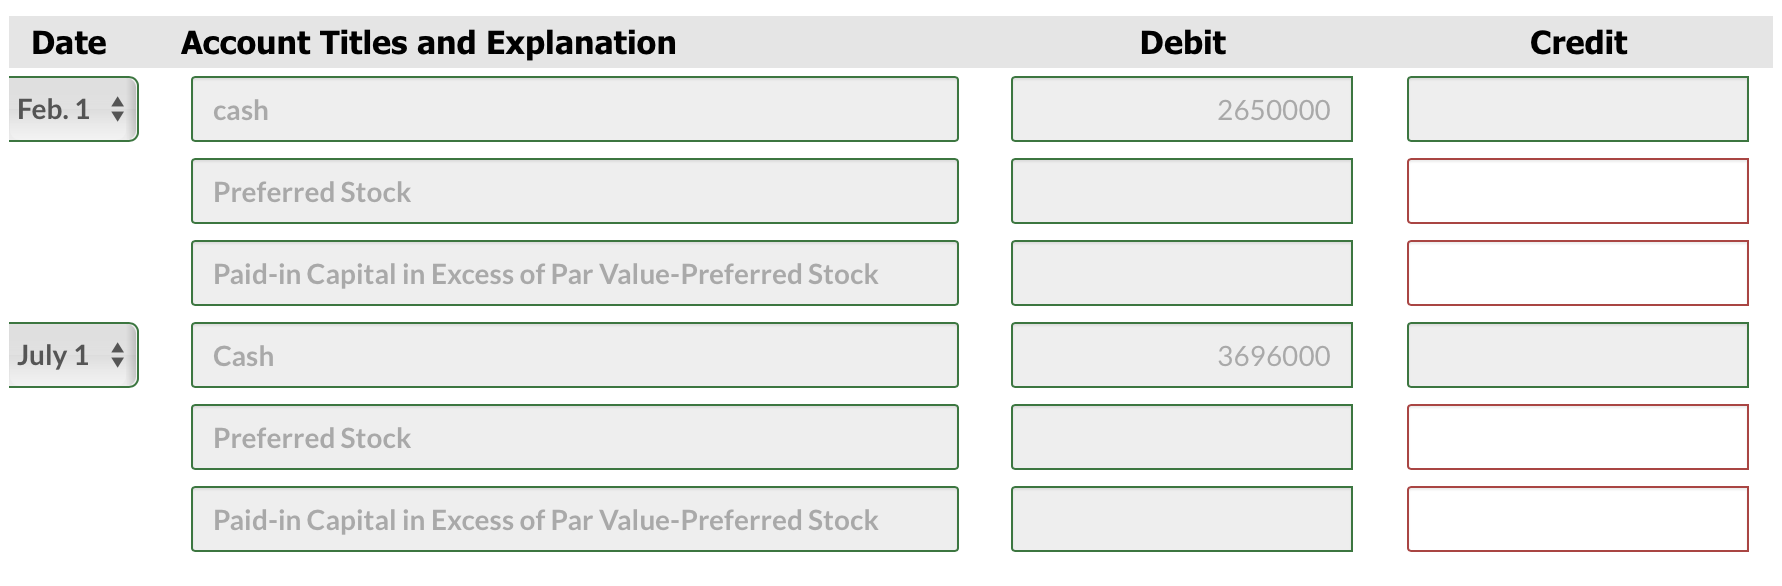Open the Feb. 1 date dropdown
The image size is (1782, 586).
[x=73, y=109]
